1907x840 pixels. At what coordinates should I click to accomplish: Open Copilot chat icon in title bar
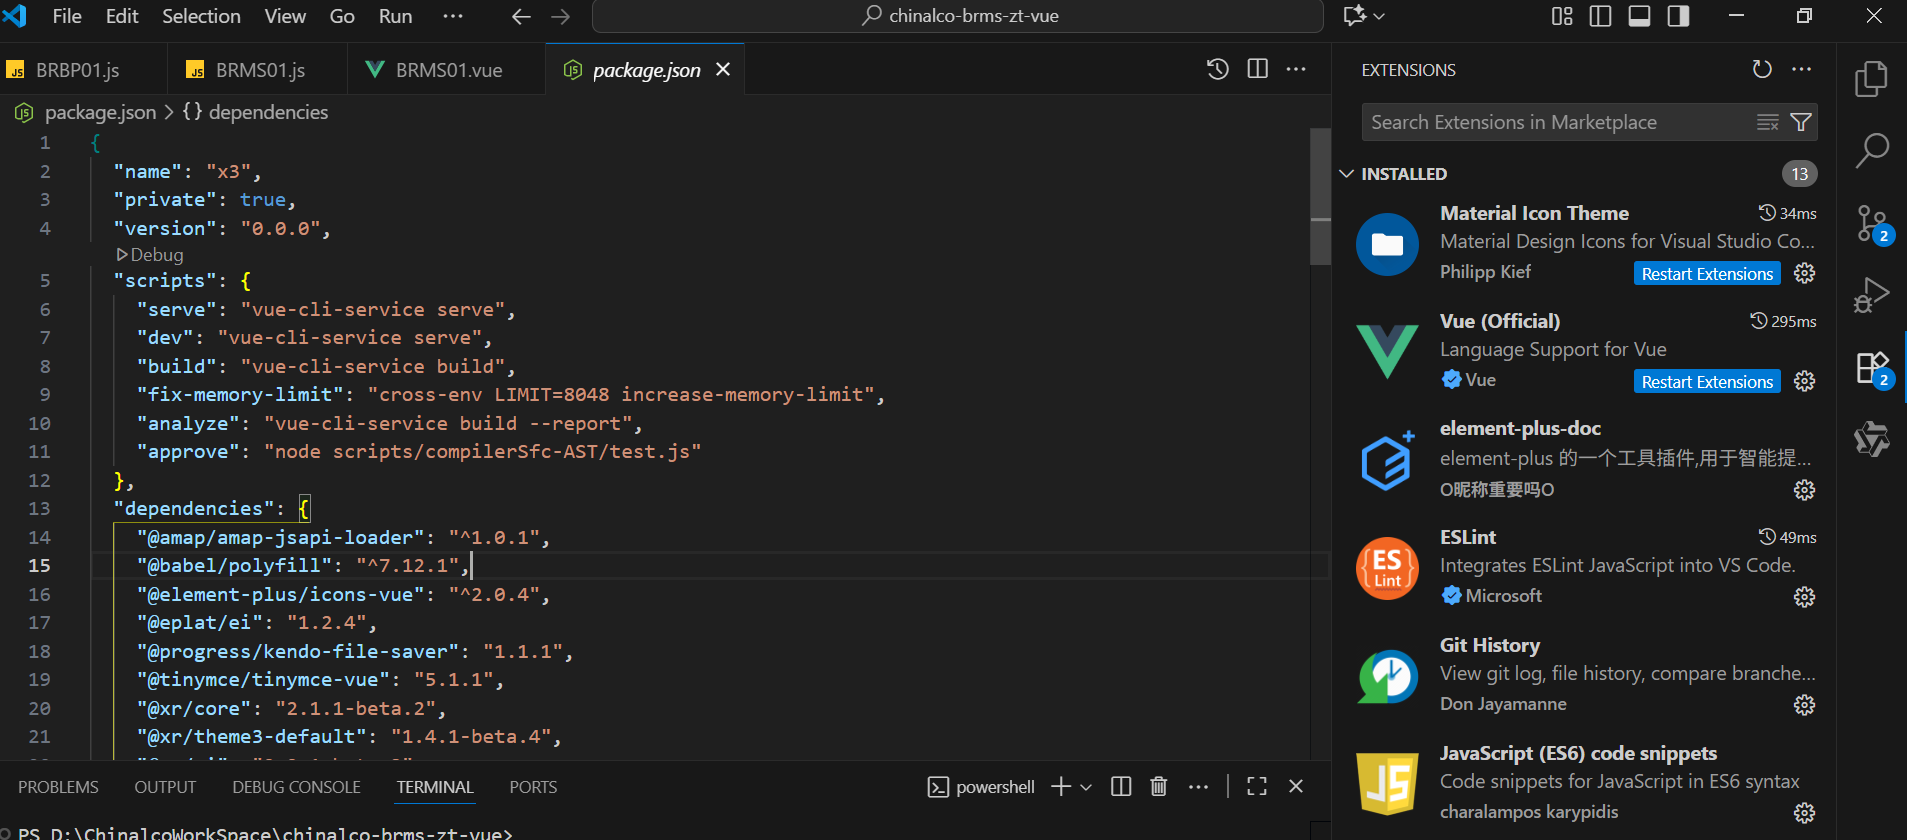click(1355, 16)
